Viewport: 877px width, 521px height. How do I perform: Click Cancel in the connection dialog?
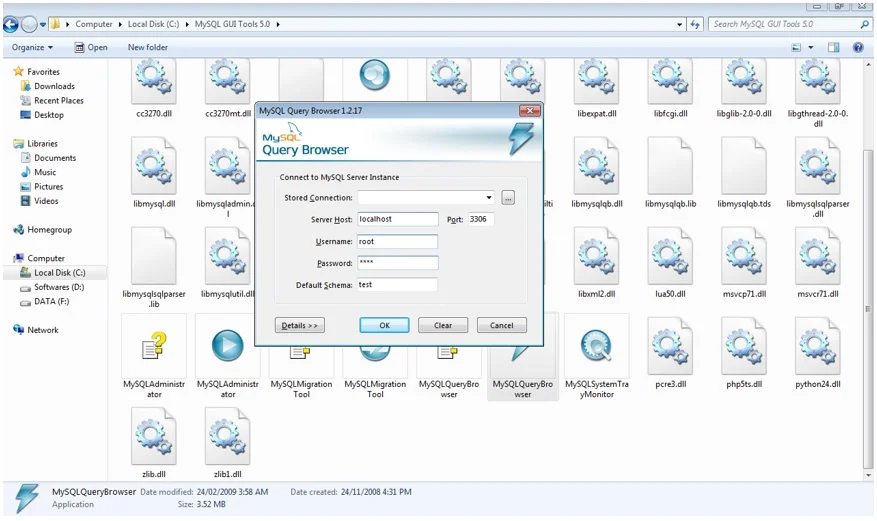pyautogui.click(x=502, y=325)
